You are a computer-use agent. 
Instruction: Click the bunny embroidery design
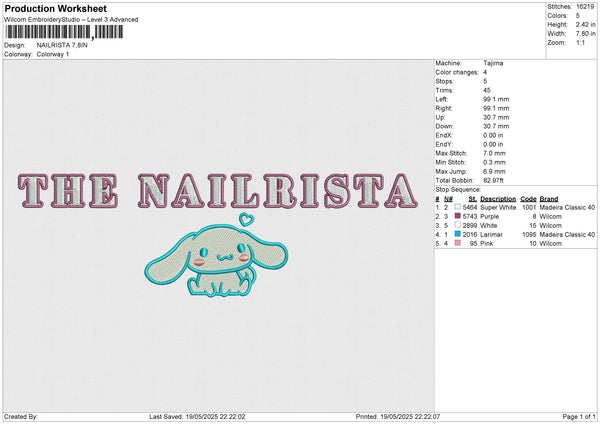point(217,259)
